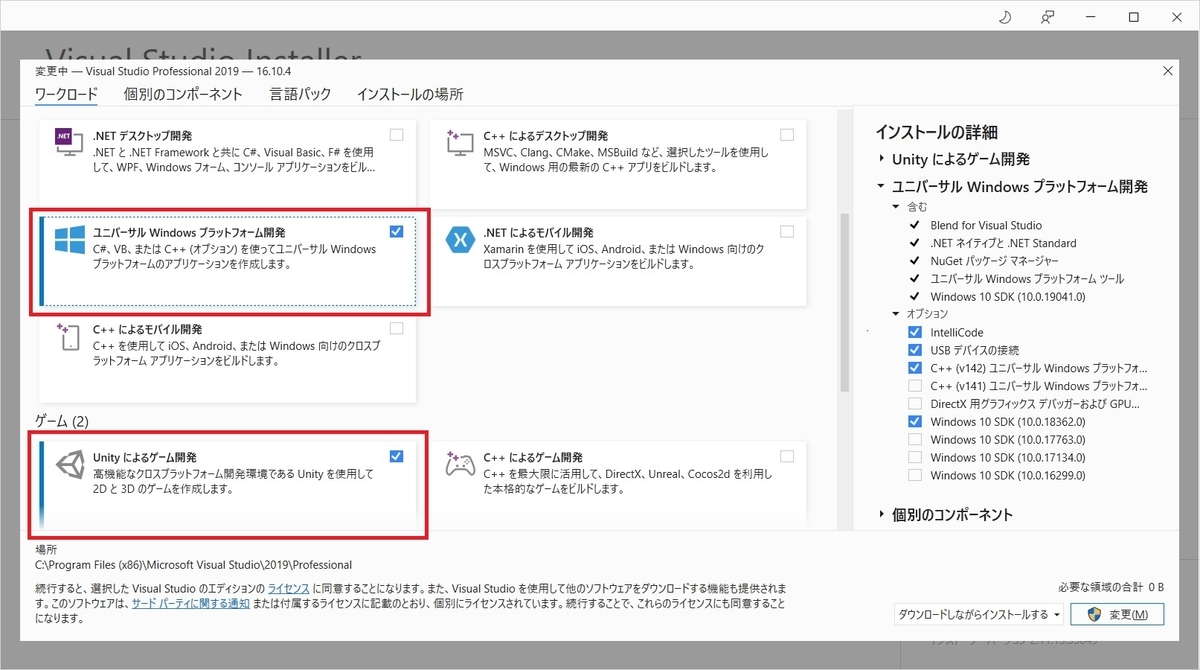Click the 変更(M) modify button

point(1117,614)
